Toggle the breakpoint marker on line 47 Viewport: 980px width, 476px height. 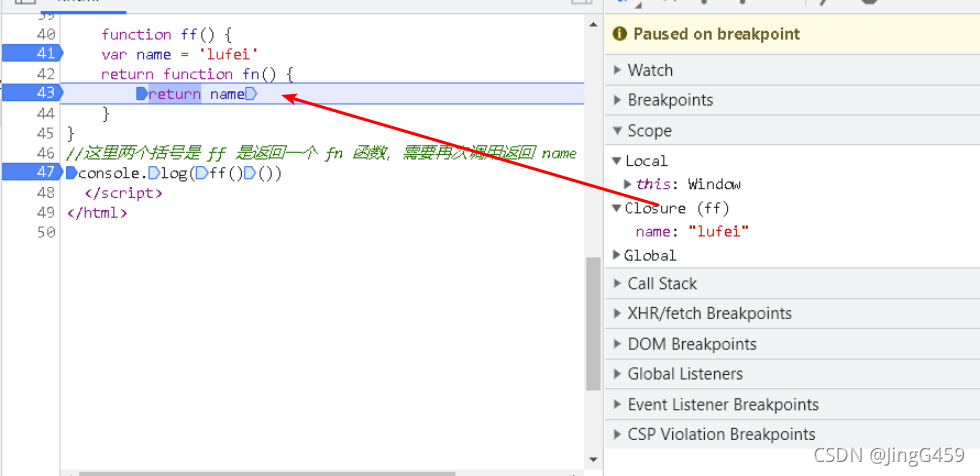[32, 172]
